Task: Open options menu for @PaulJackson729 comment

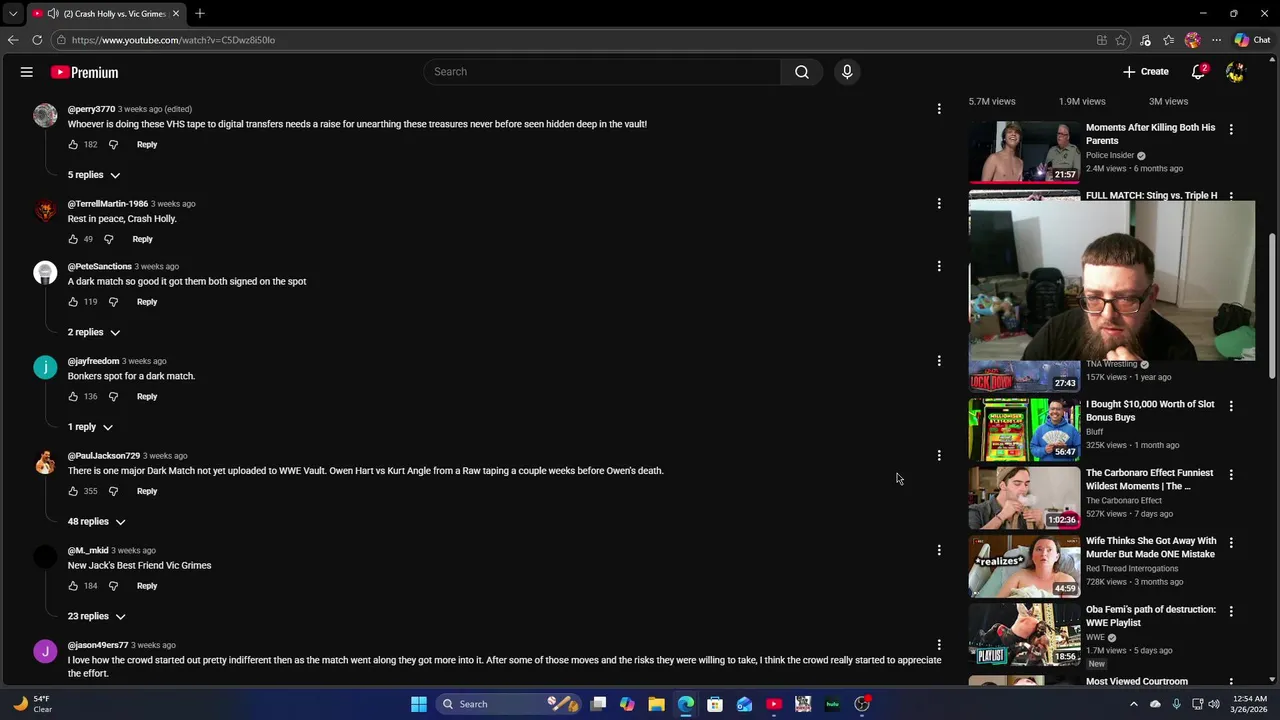Action: tap(939, 455)
